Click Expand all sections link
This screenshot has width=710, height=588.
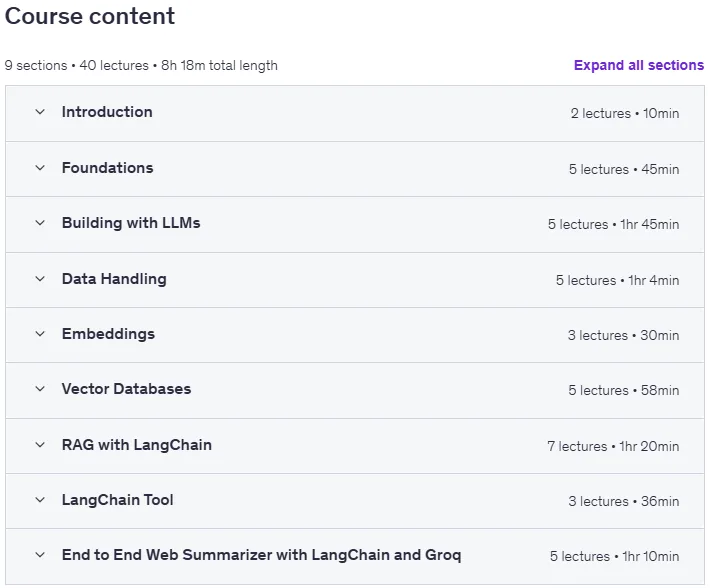[x=639, y=65]
